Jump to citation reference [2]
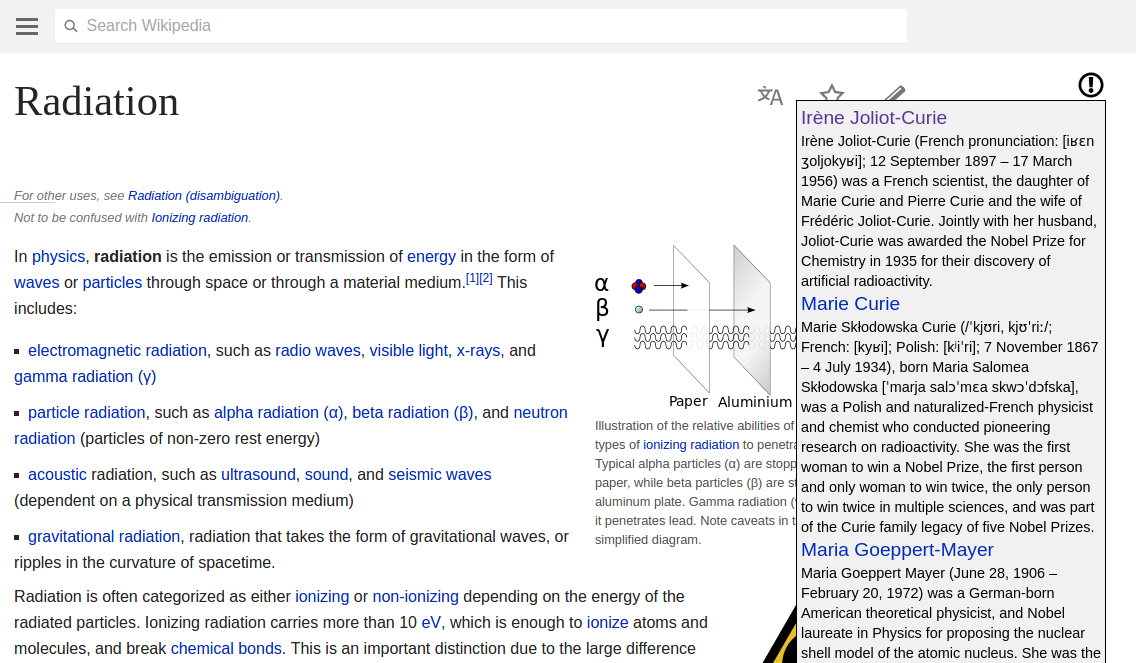The width and height of the screenshot is (1136, 663). click(485, 278)
